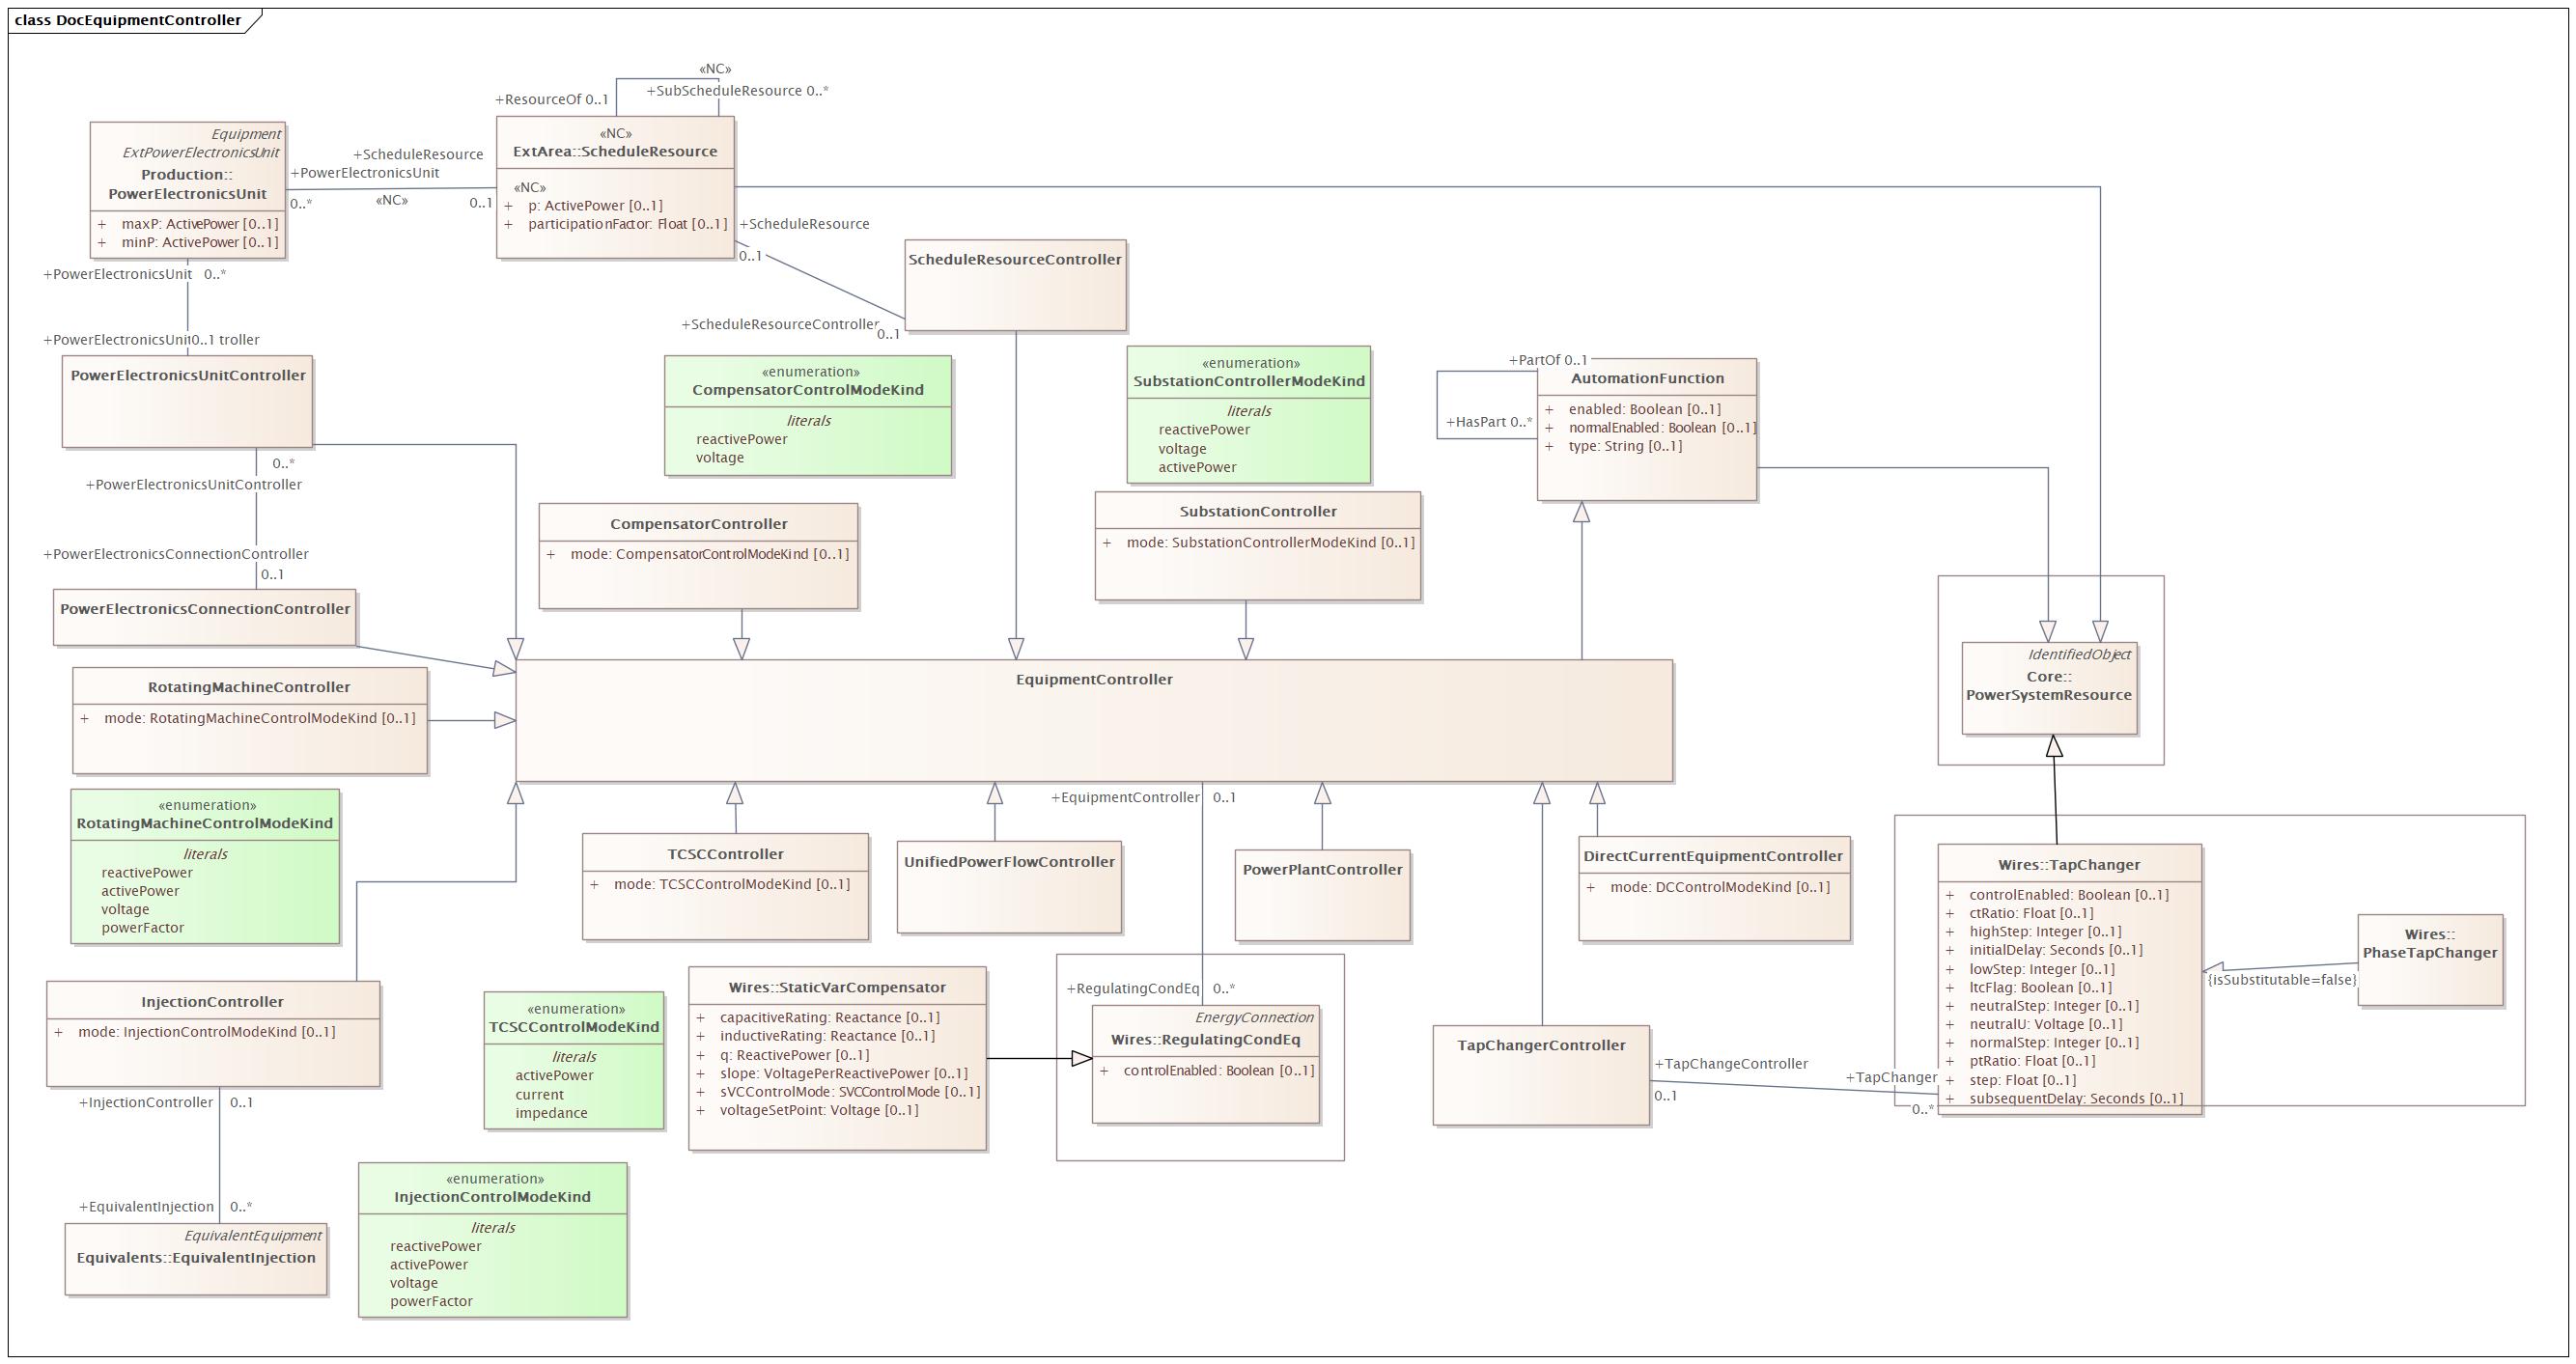Select the EquipmentController class box

point(1095,727)
